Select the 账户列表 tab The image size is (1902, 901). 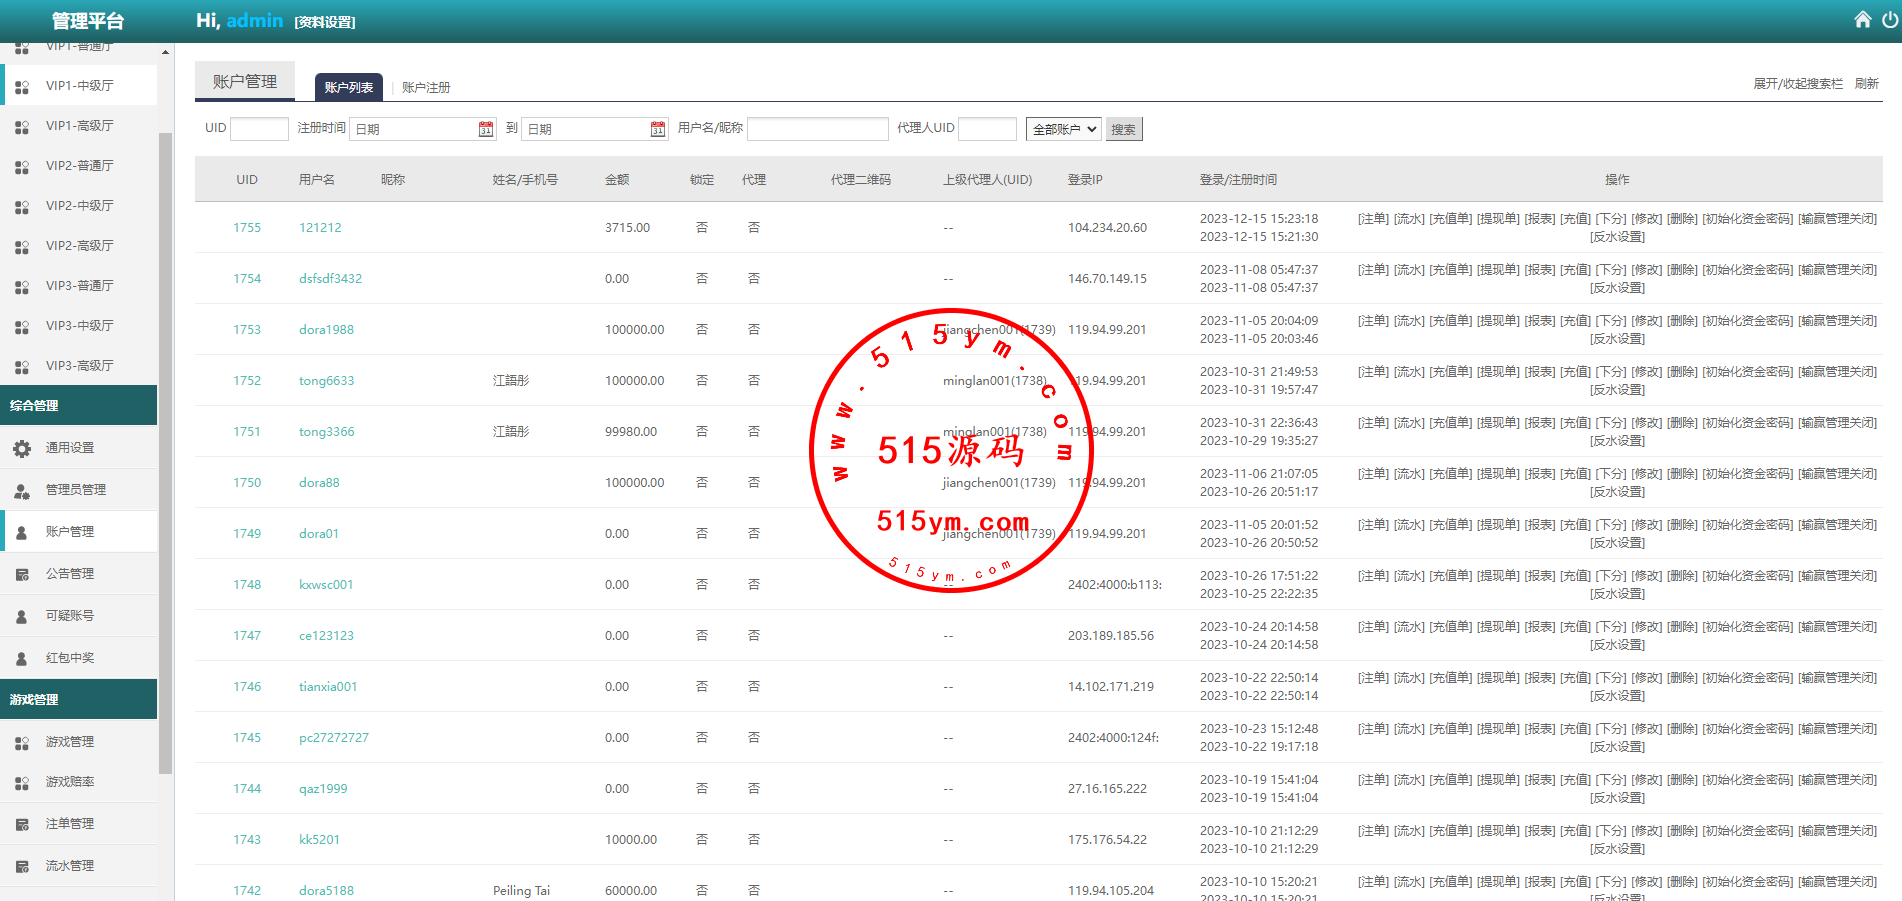[348, 88]
